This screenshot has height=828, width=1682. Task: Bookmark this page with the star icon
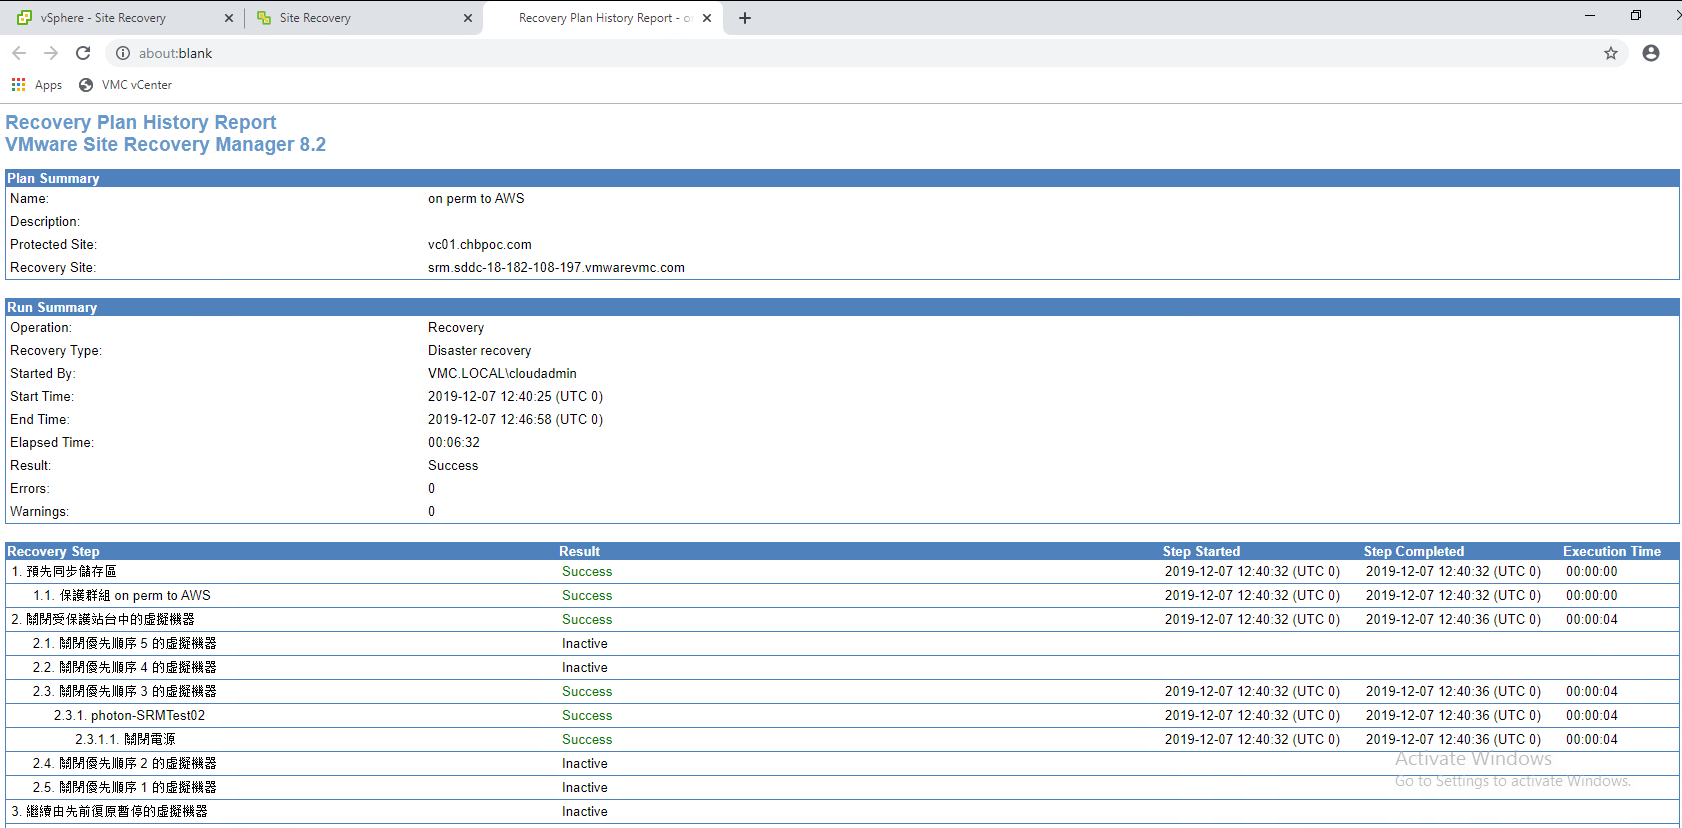[1610, 53]
